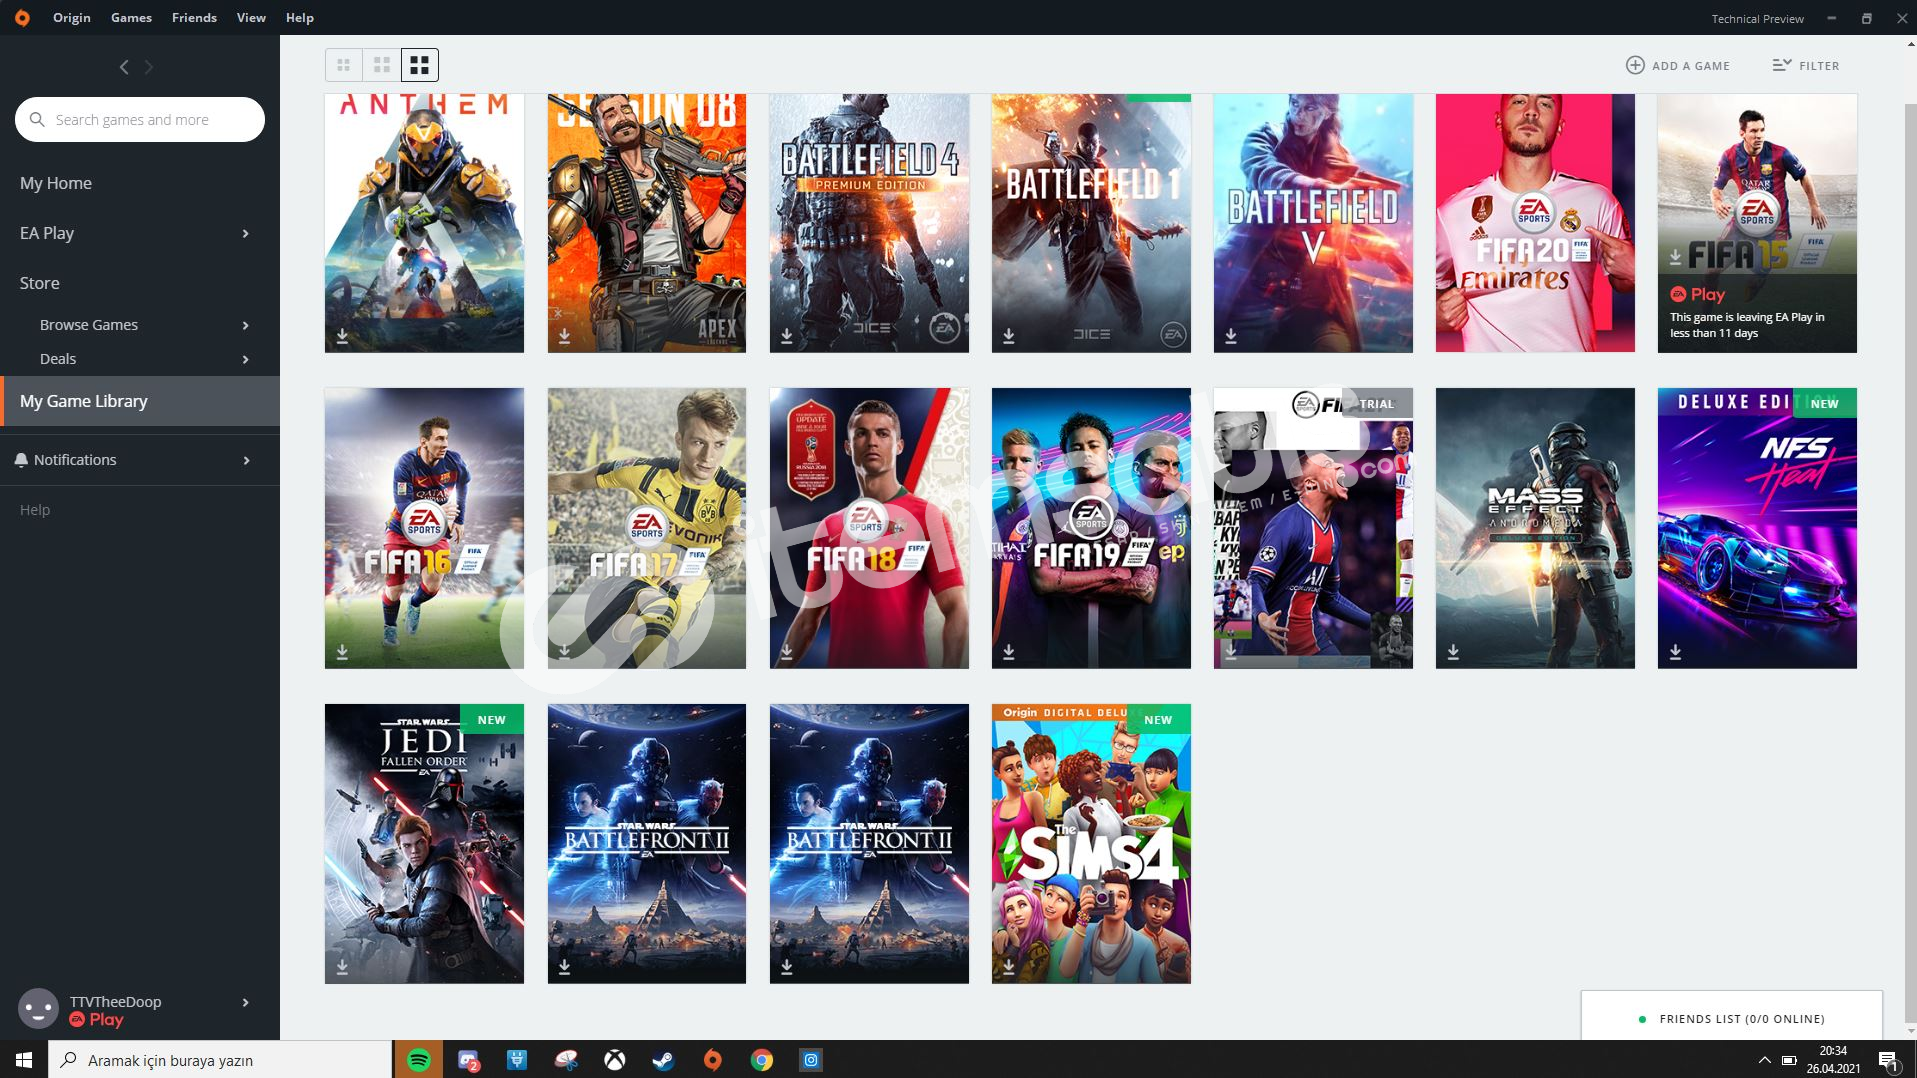Select the FIFA 20 game tile

click(x=1535, y=223)
